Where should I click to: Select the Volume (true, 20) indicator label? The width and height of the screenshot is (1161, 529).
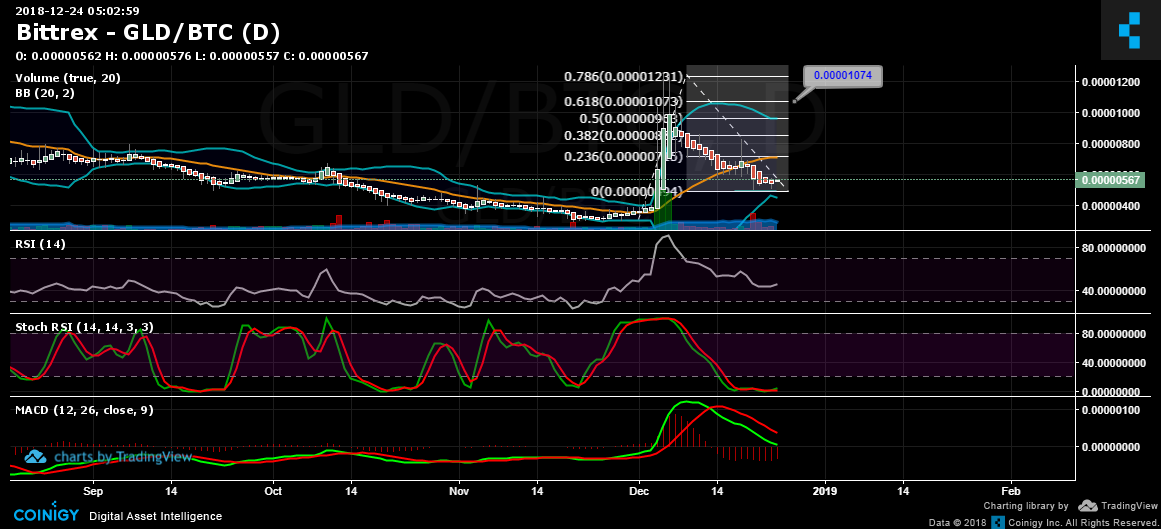(x=66, y=78)
